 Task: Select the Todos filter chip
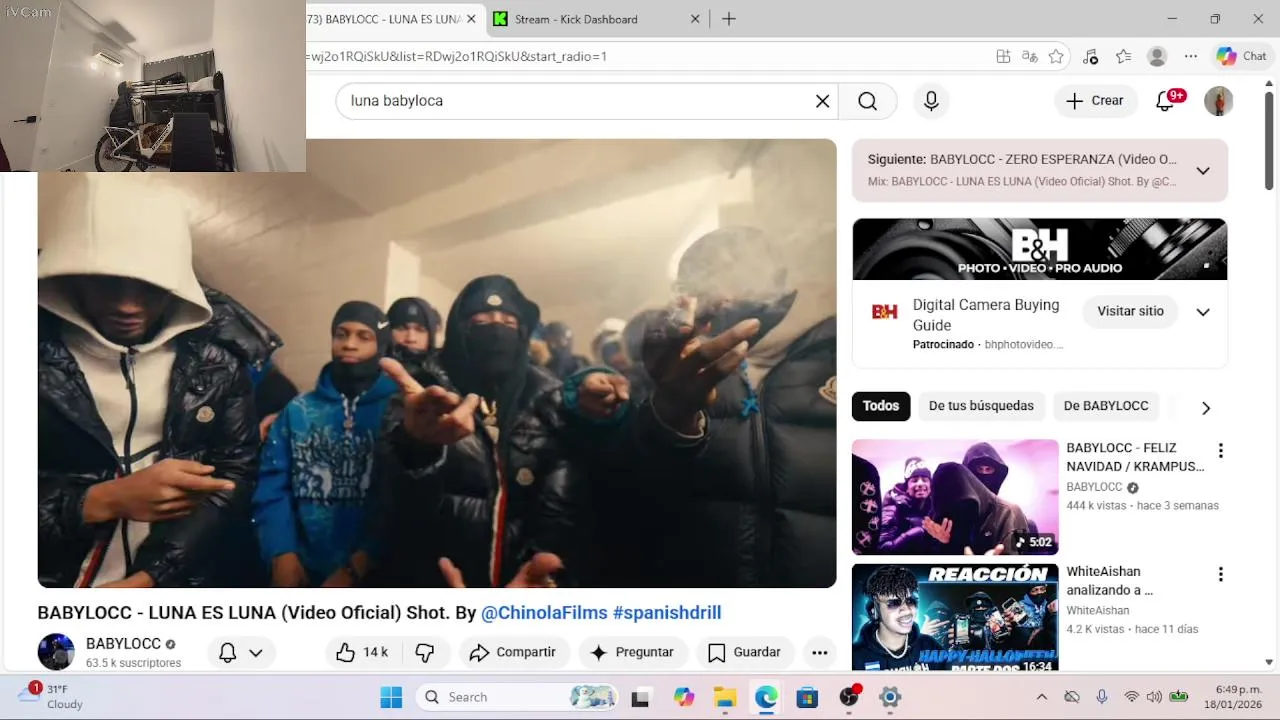tap(881, 406)
